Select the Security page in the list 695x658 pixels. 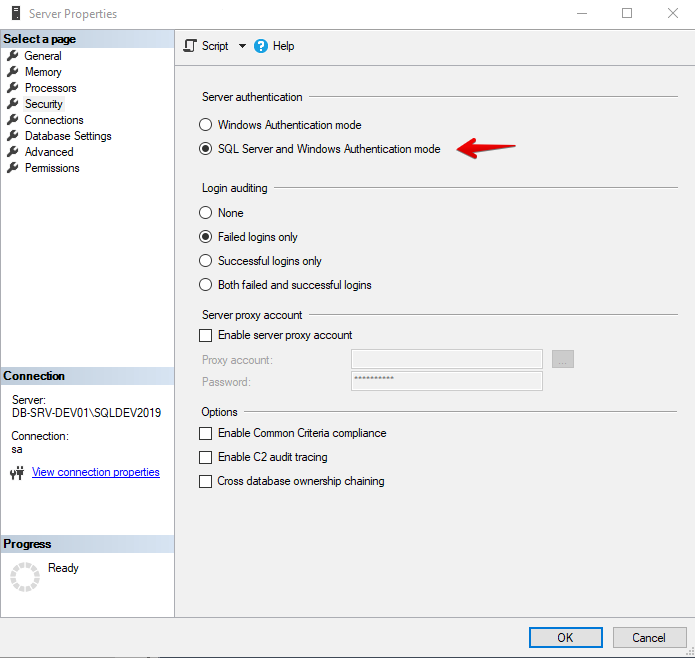pos(43,104)
